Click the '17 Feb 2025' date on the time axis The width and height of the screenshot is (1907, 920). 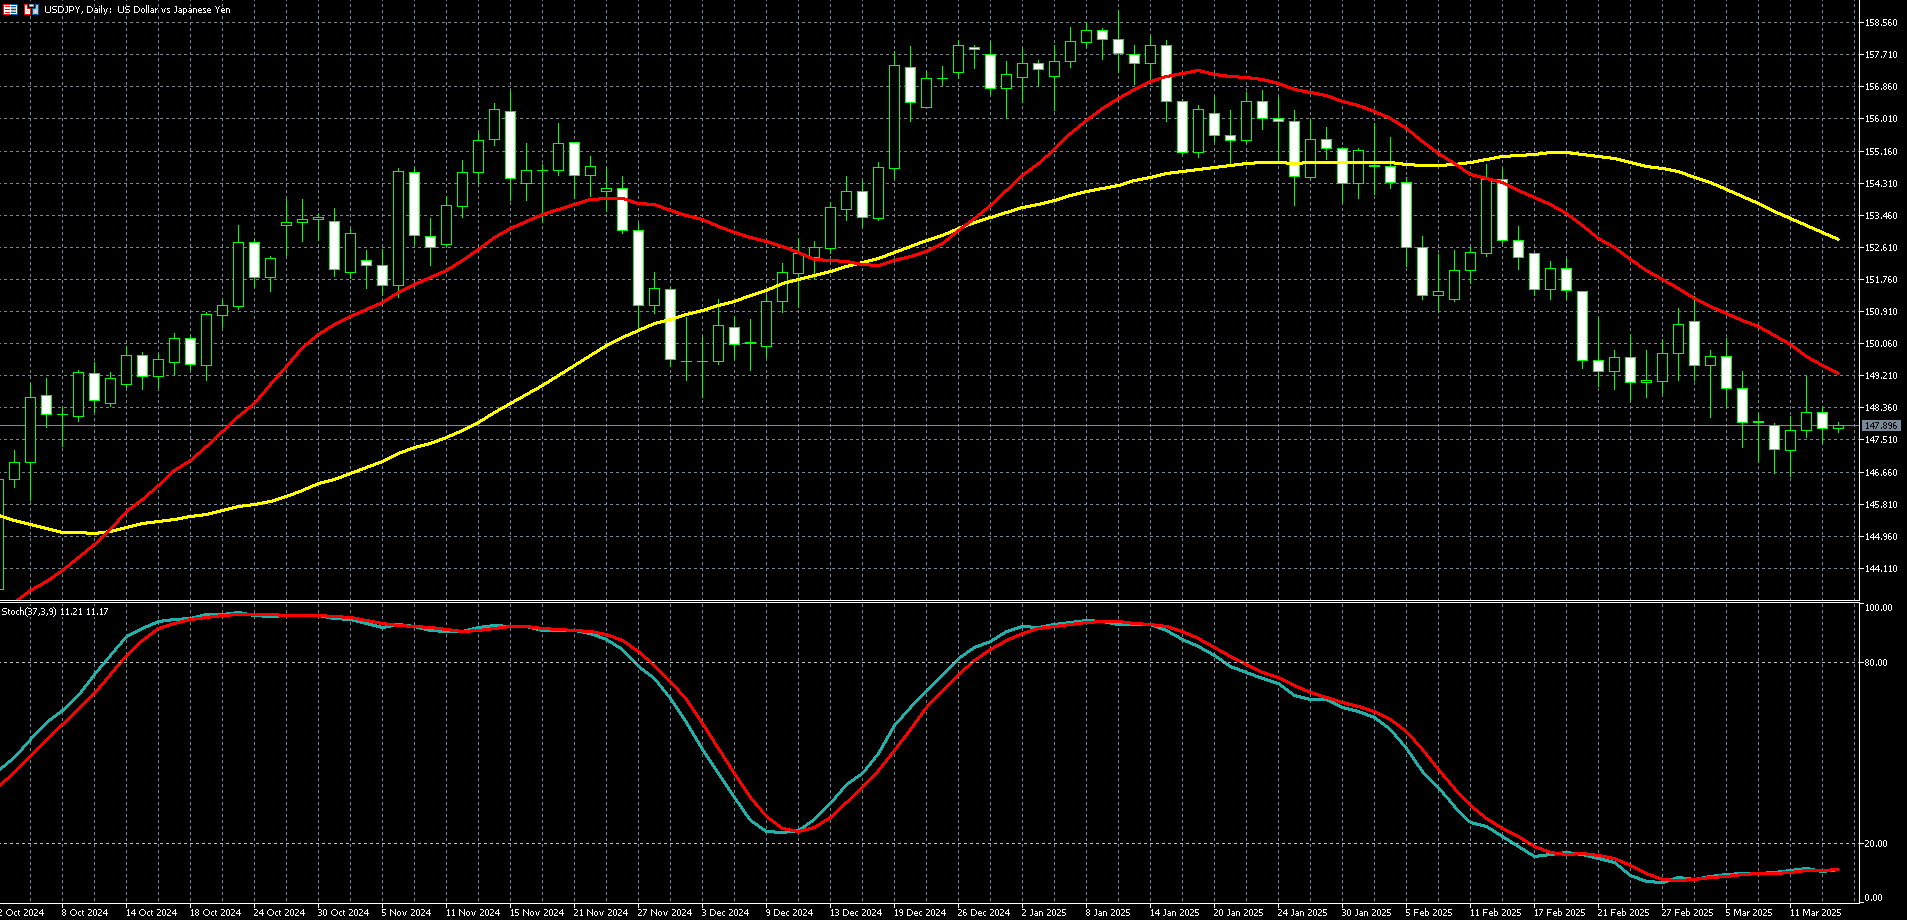tap(1559, 913)
